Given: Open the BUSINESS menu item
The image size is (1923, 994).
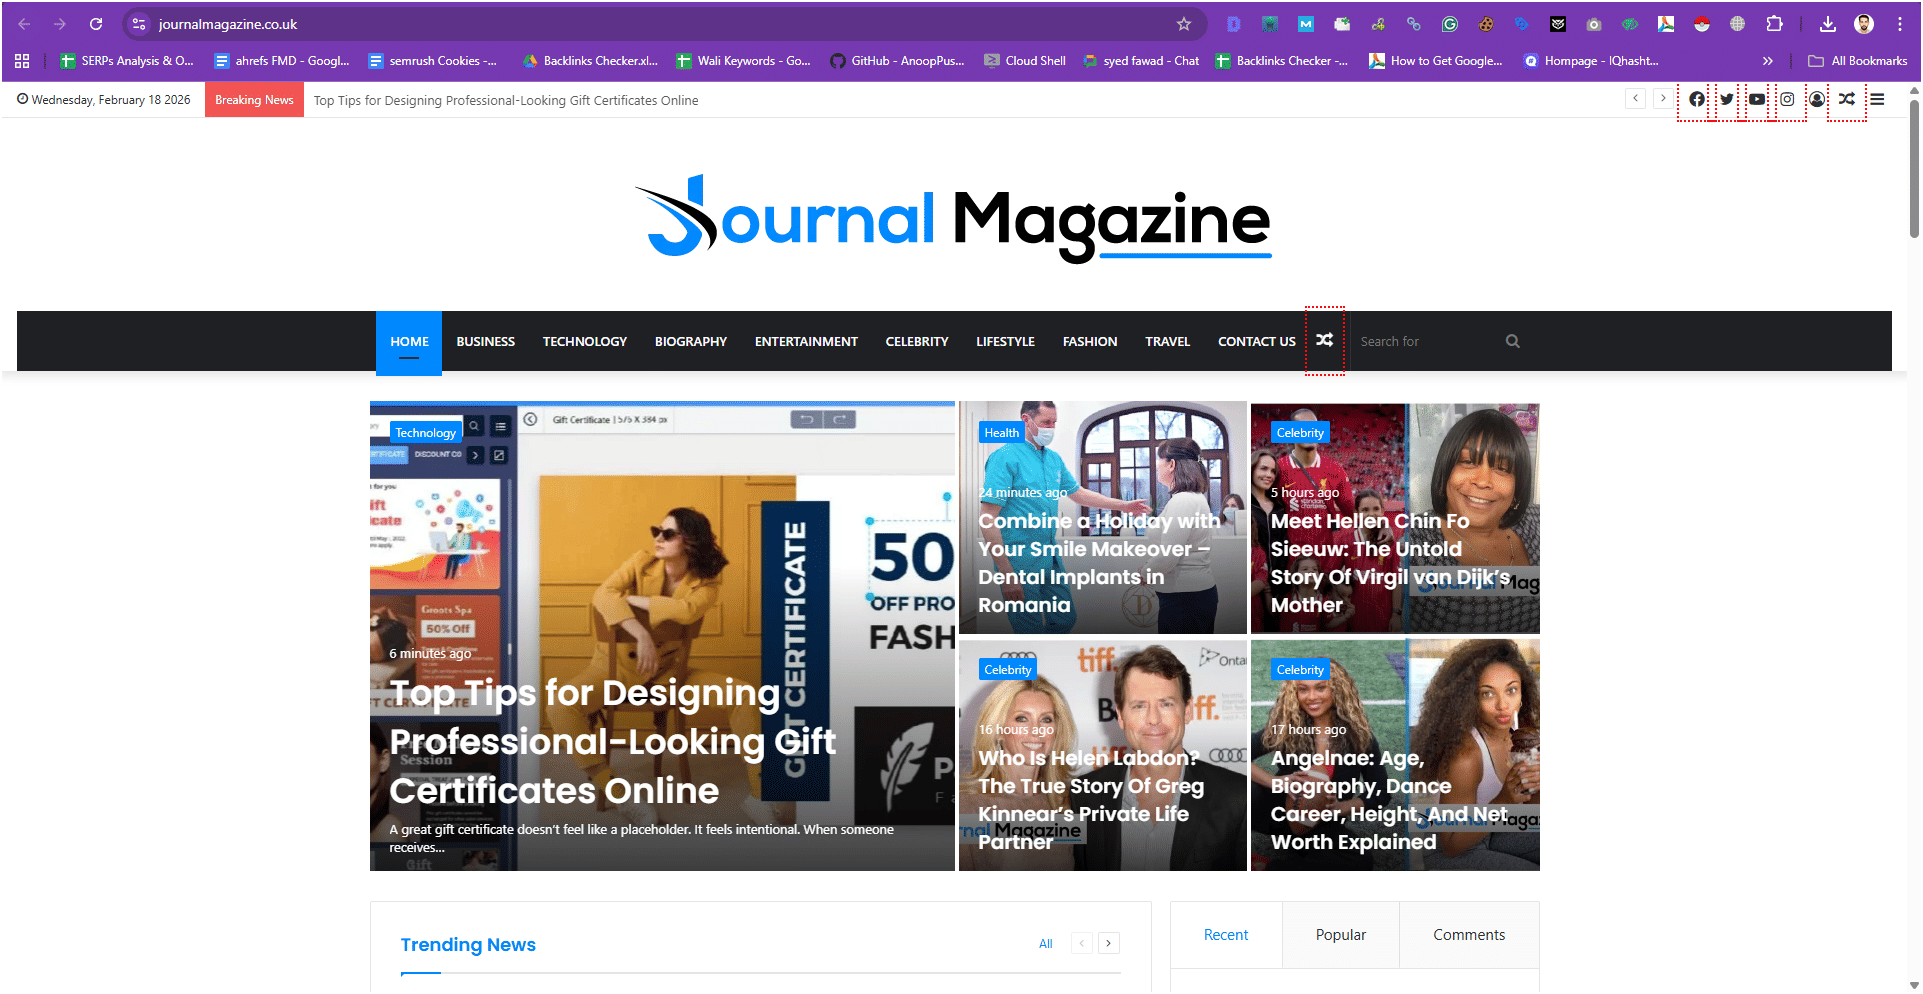Looking at the screenshot, I should 486,341.
